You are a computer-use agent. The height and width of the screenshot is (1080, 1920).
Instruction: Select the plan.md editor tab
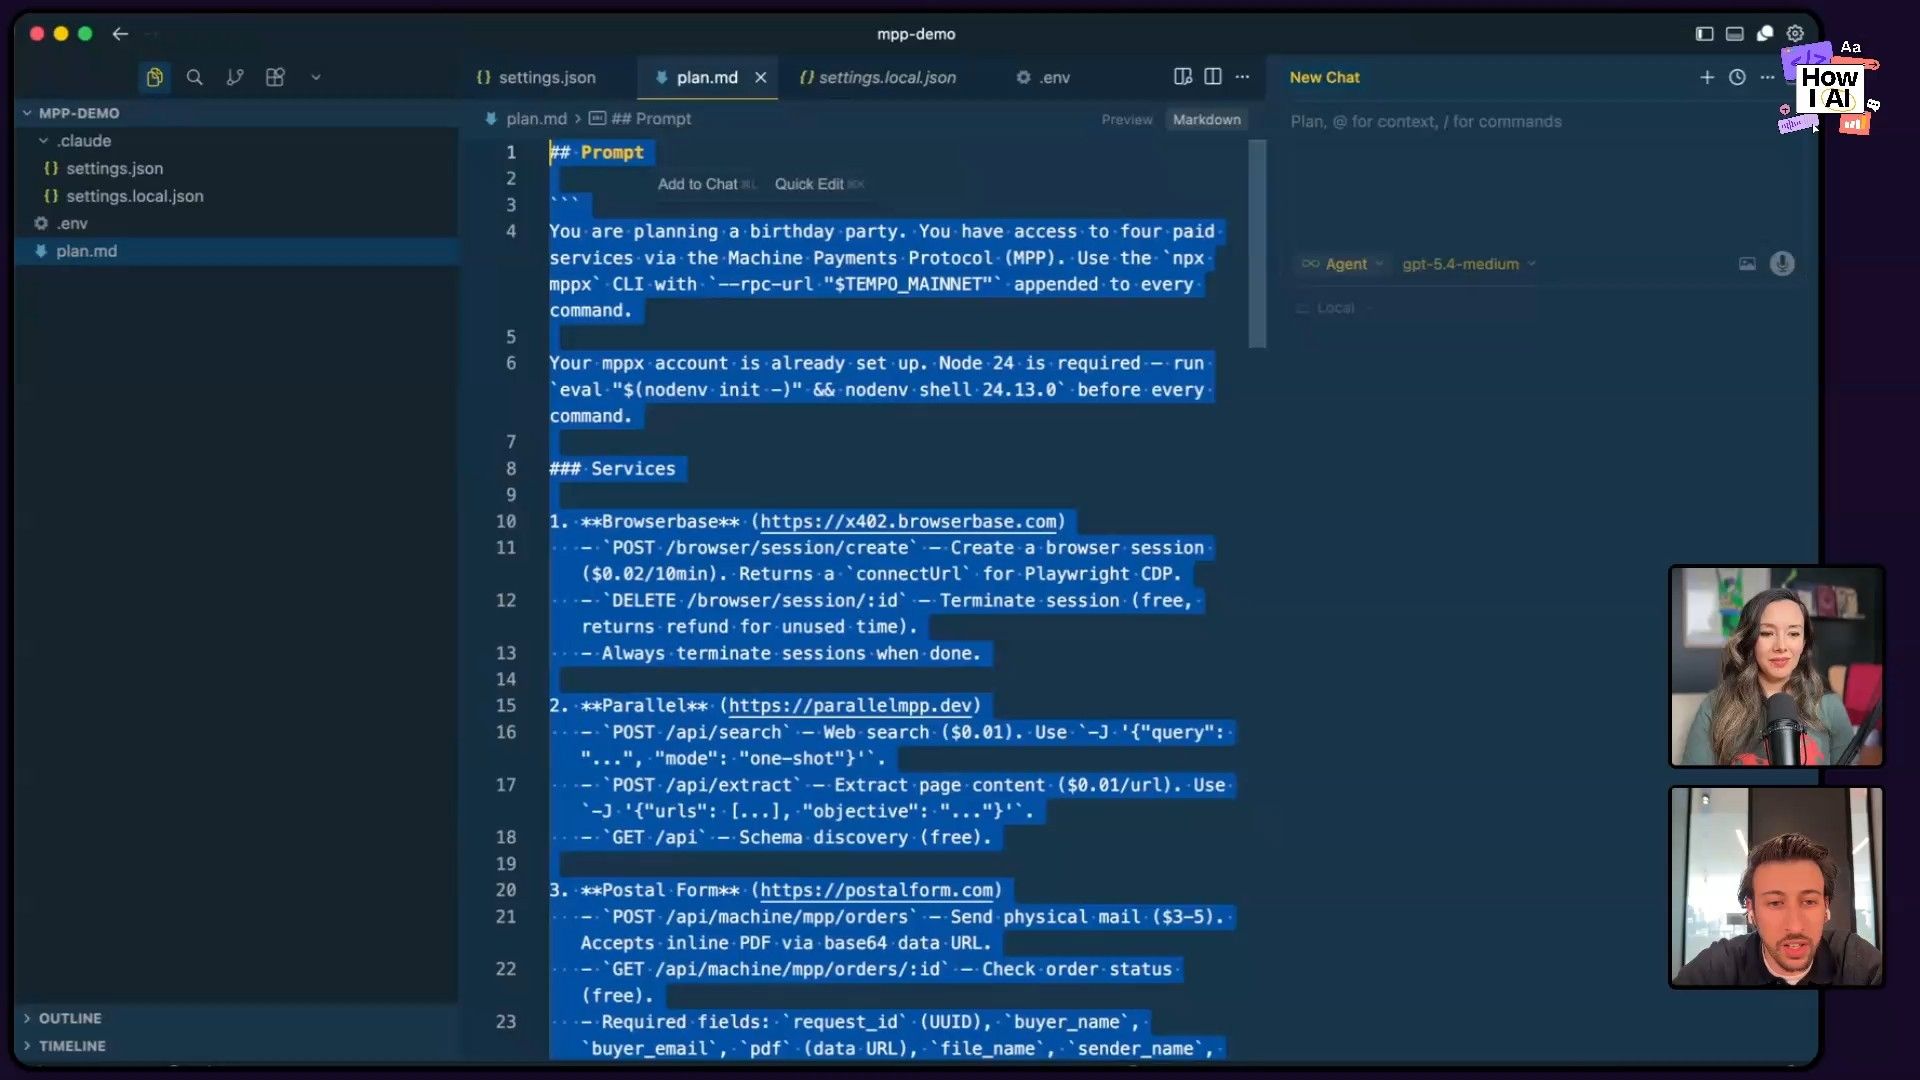click(706, 77)
